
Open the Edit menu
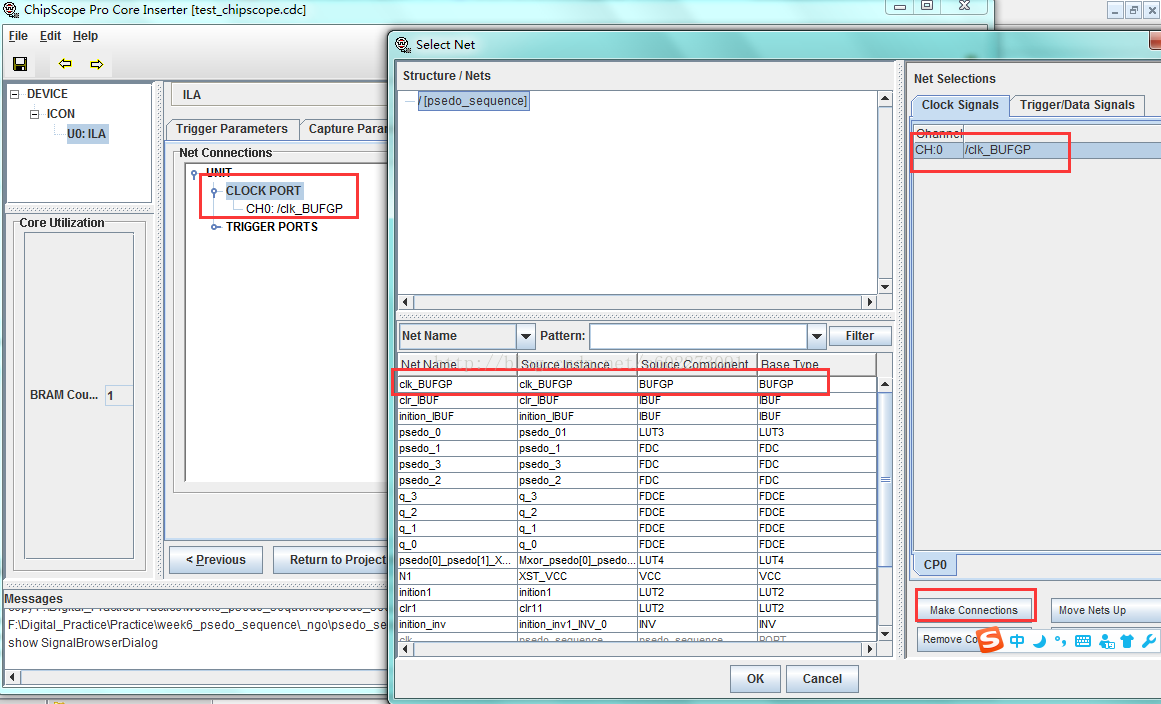(x=50, y=36)
